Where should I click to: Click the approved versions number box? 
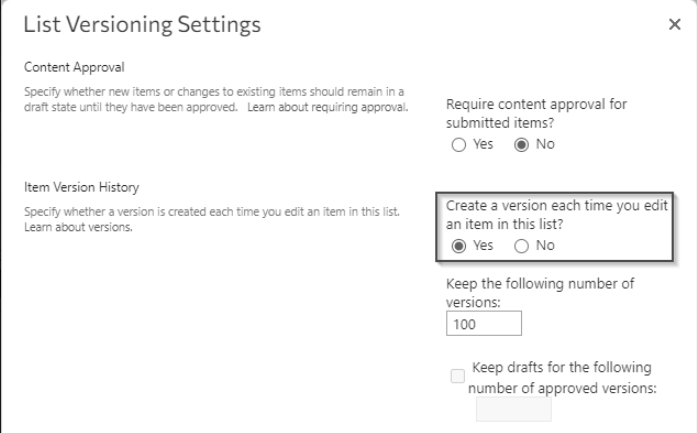pos(513,409)
